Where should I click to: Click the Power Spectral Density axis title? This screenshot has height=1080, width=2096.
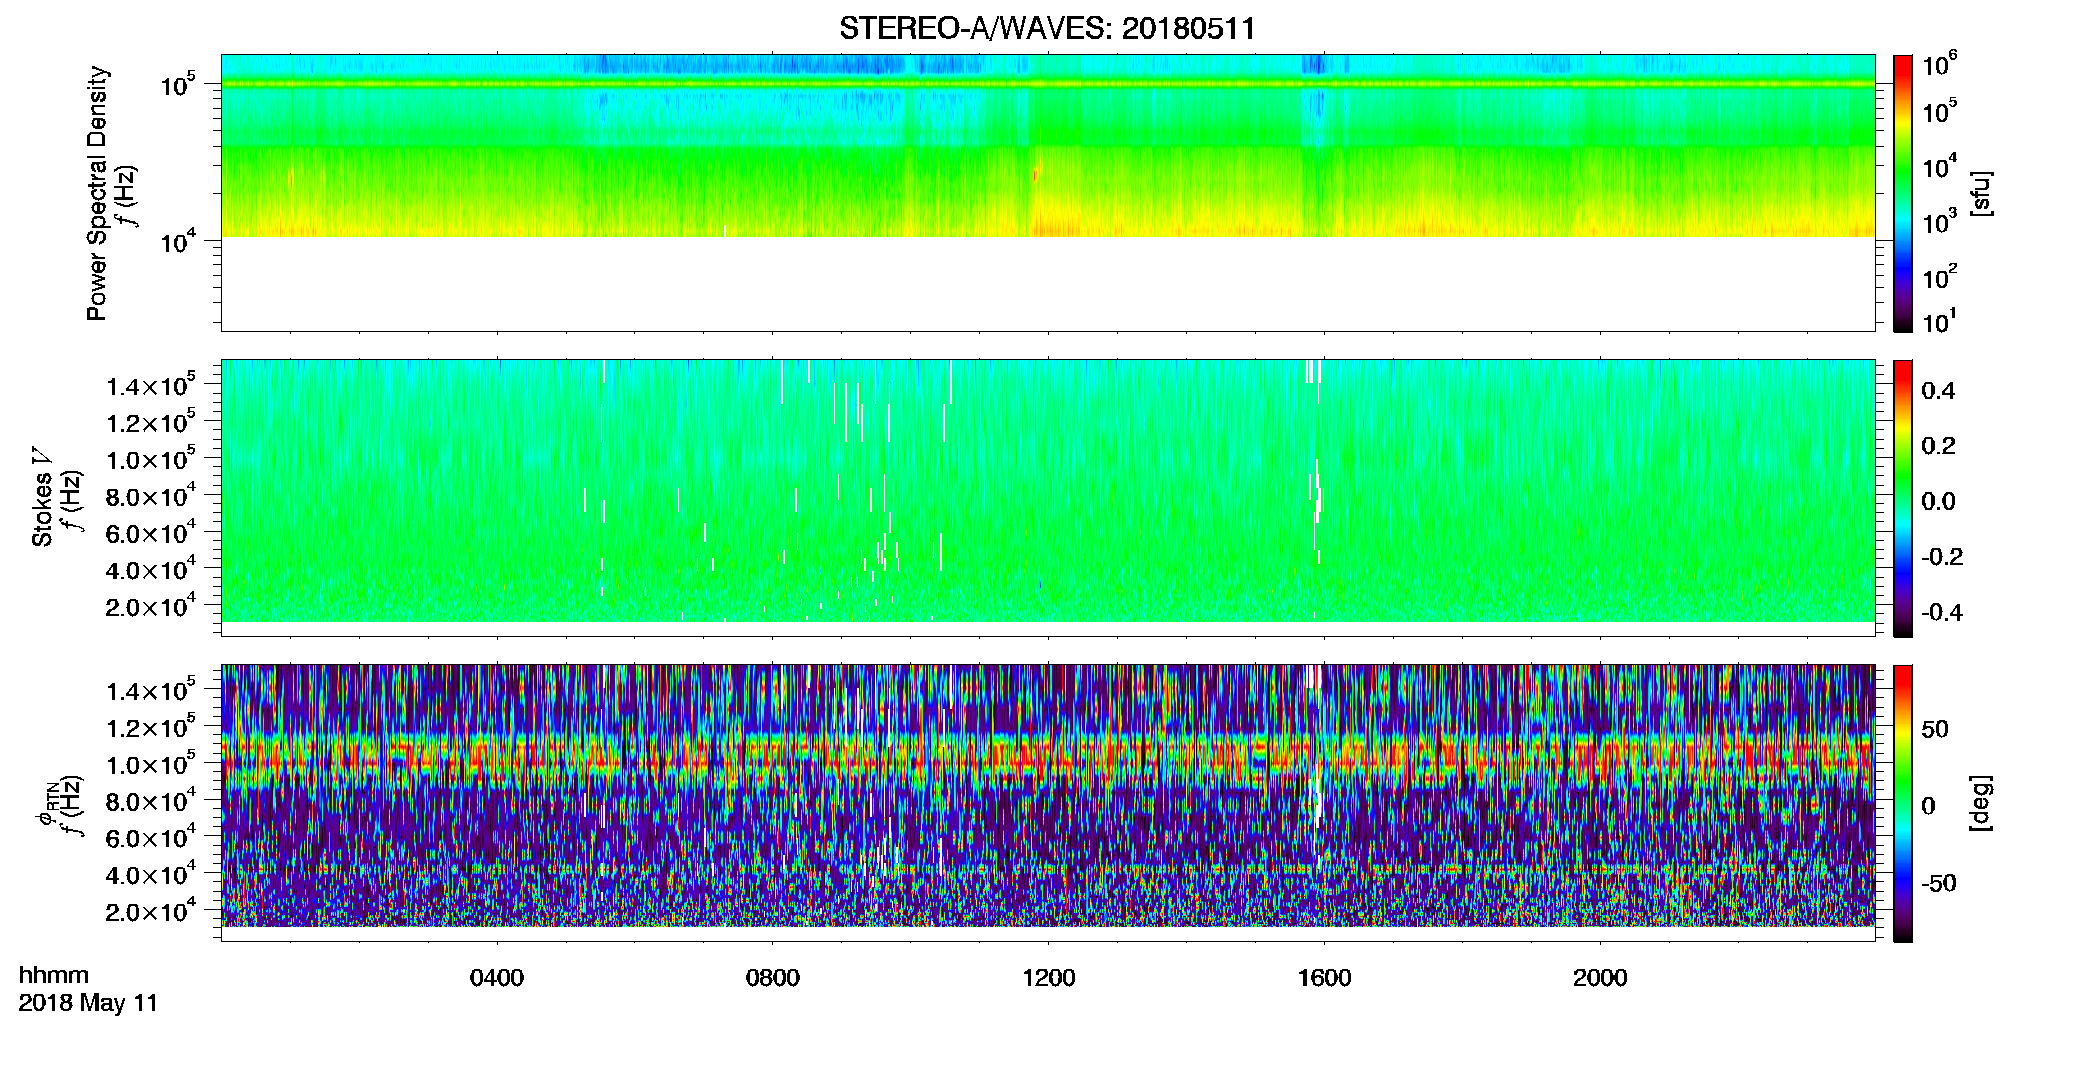coord(97,193)
